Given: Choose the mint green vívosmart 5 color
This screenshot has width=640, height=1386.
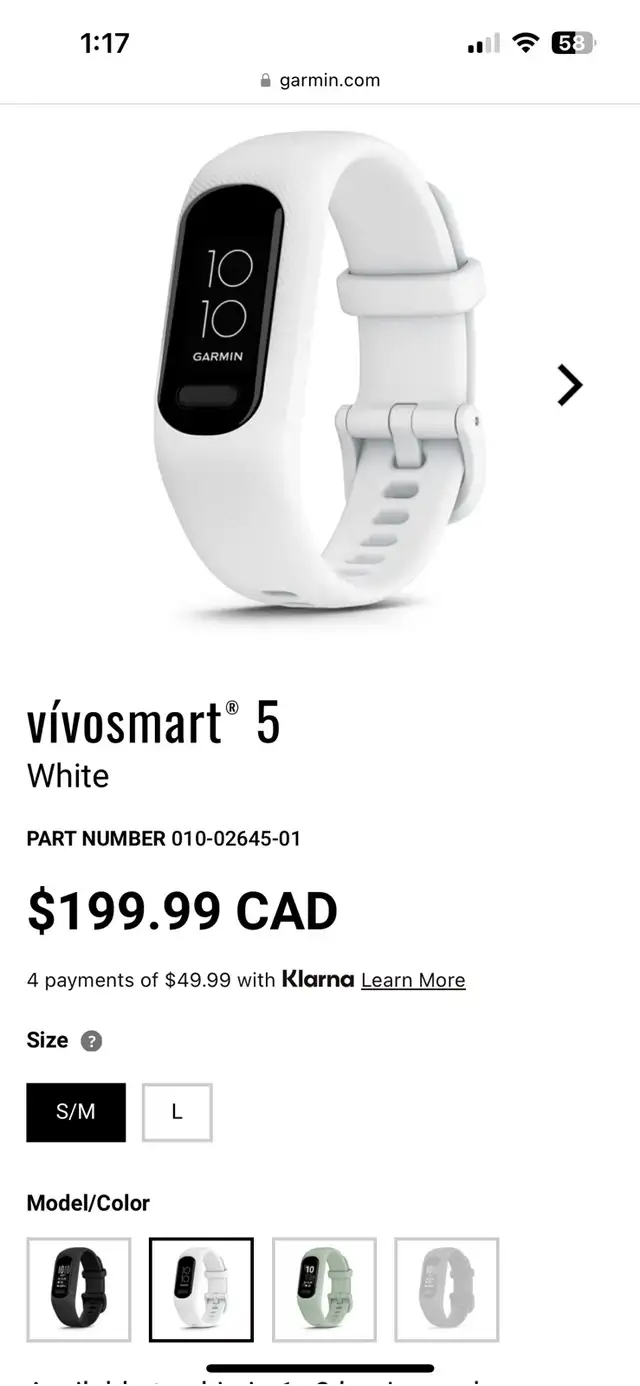Looking at the screenshot, I should [x=324, y=1289].
